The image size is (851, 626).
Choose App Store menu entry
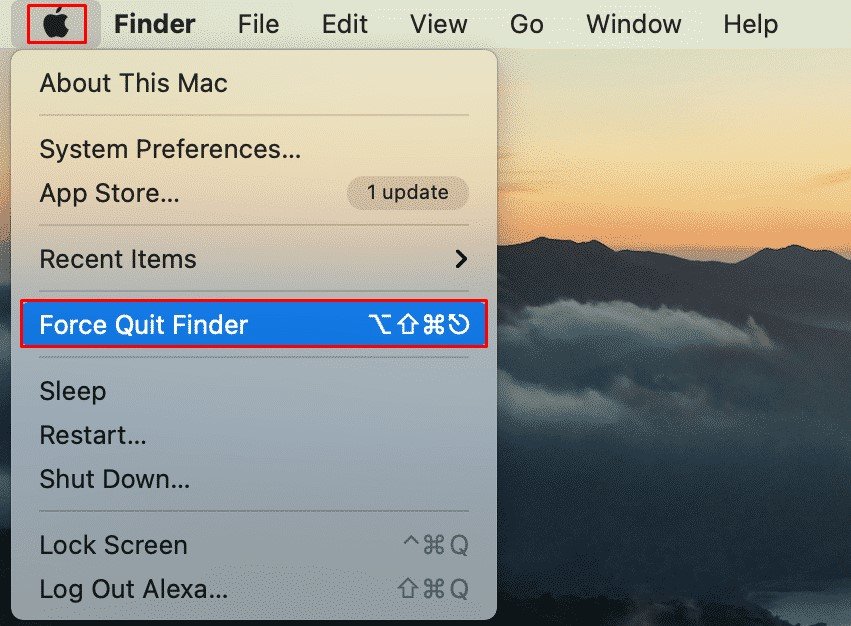[109, 193]
